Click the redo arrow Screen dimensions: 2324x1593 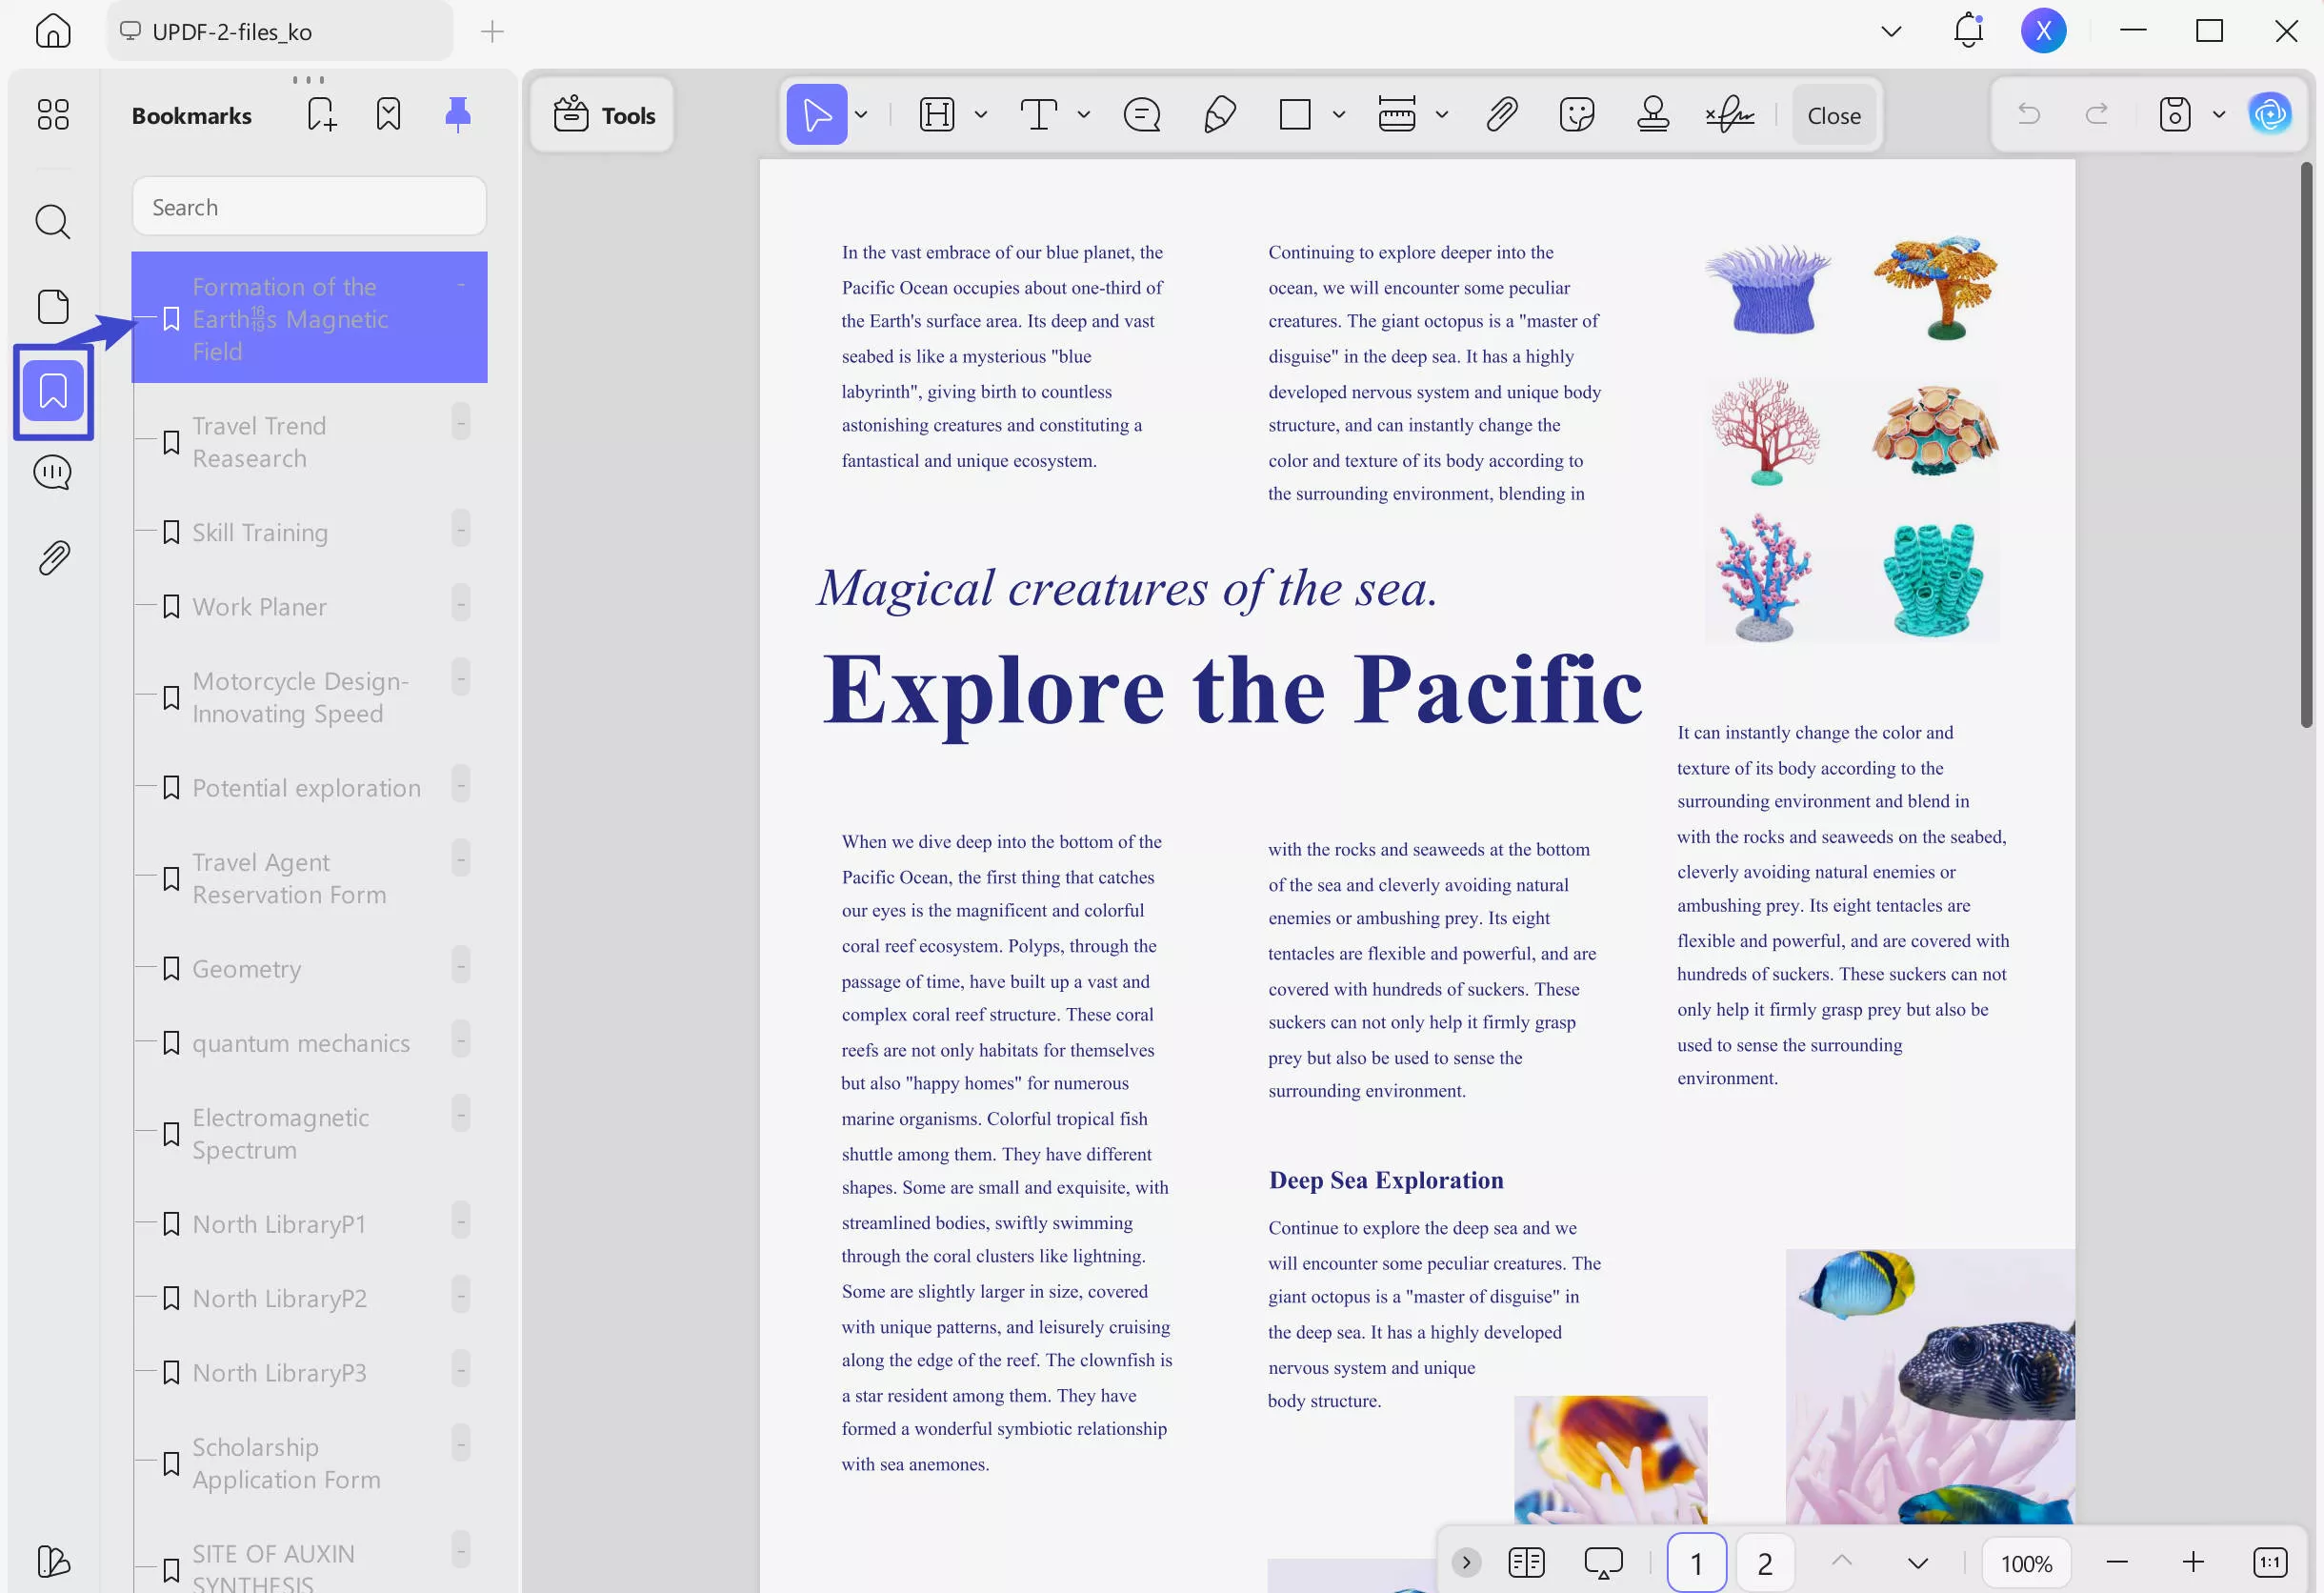[2097, 114]
